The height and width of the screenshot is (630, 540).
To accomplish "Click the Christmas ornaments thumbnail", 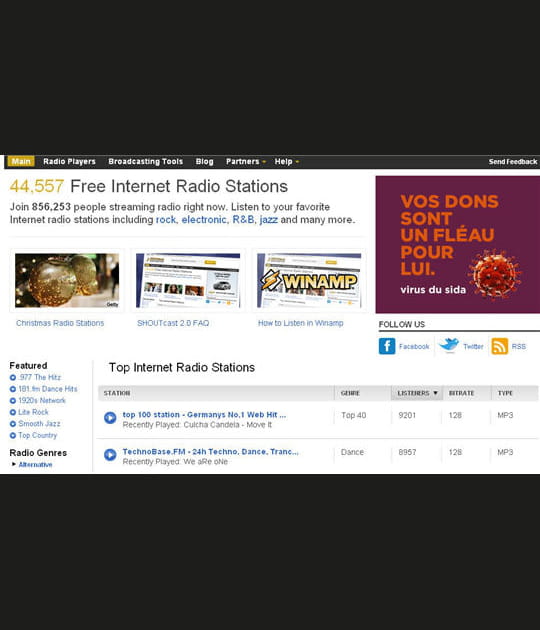I will pyautogui.click(x=67, y=280).
